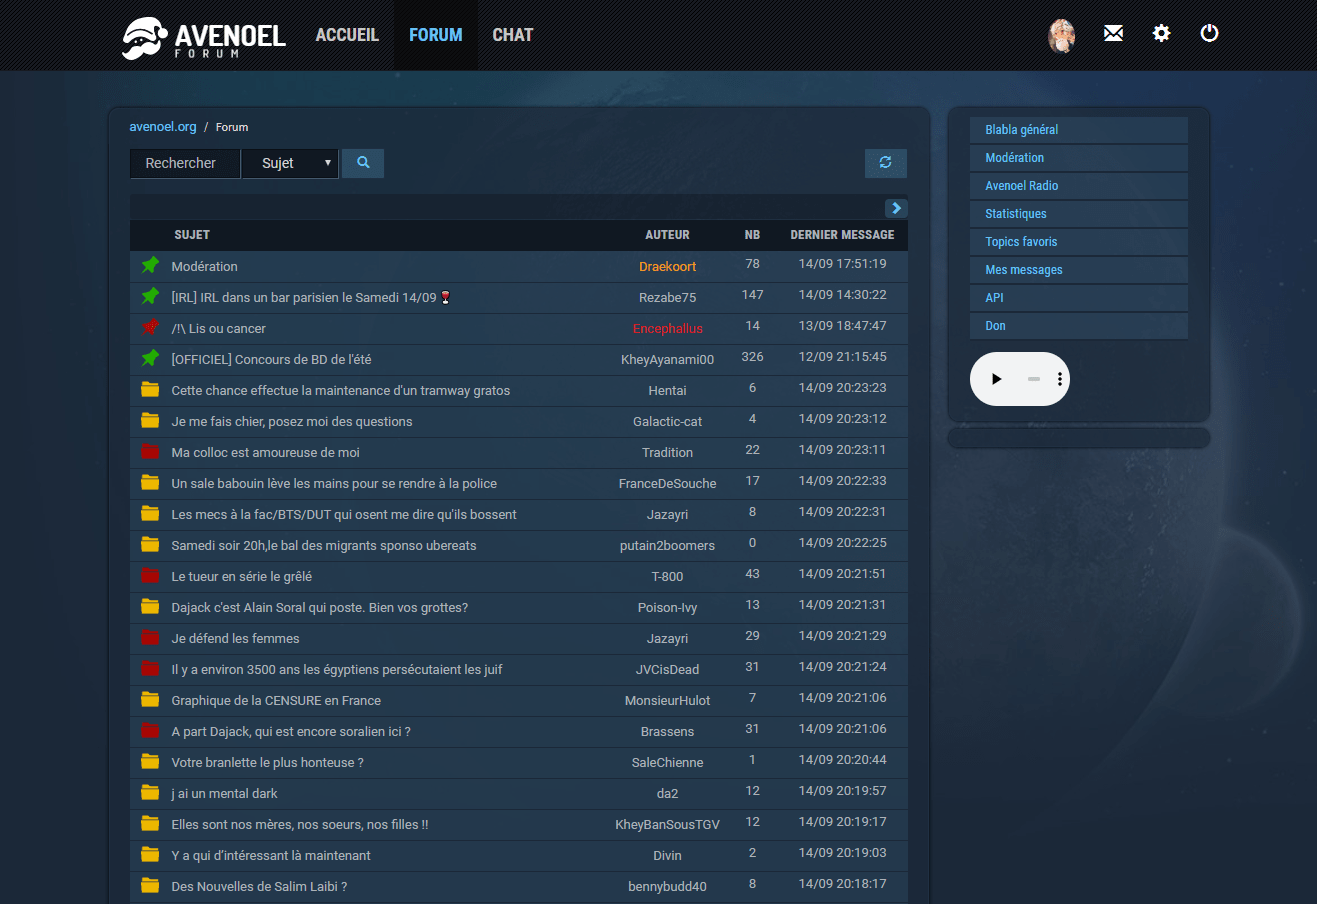Click the DERNIER MESSAGE column header
Image resolution: width=1317 pixels, height=904 pixels.
[843, 235]
